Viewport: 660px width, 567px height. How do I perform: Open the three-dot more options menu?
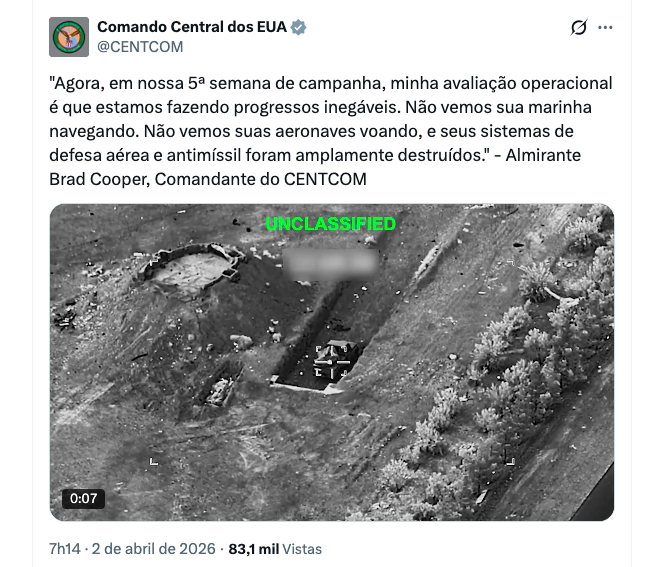pos(605,27)
